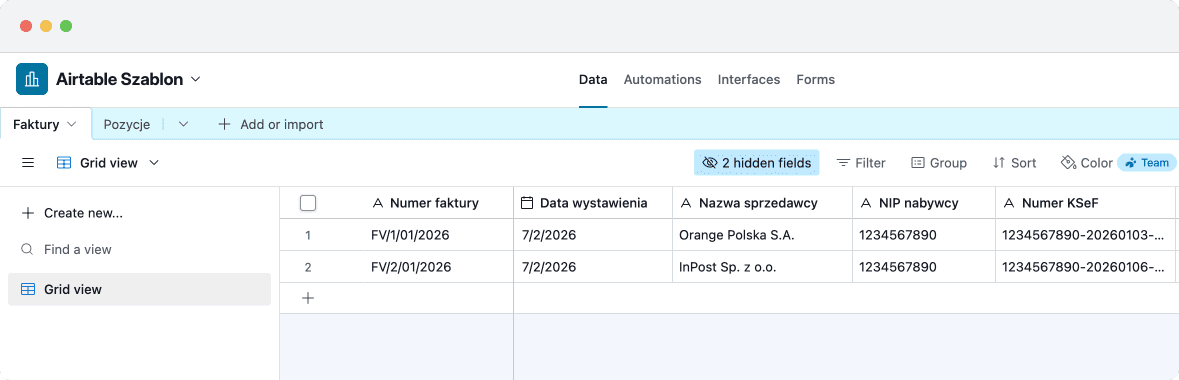The width and height of the screenshot is (1179, 380).
Task: Open the 2 hidden fields menu
Action: pos(756,163)
